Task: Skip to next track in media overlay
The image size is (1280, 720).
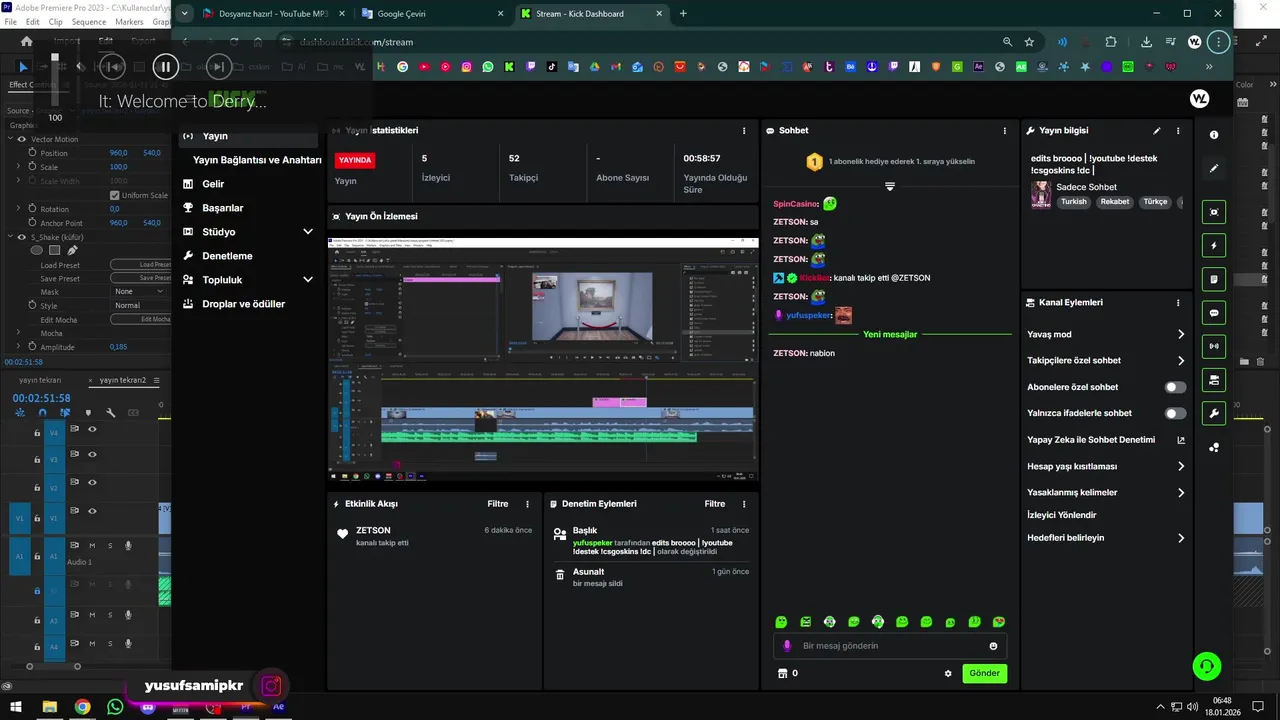Action: (x=219, y=67)
